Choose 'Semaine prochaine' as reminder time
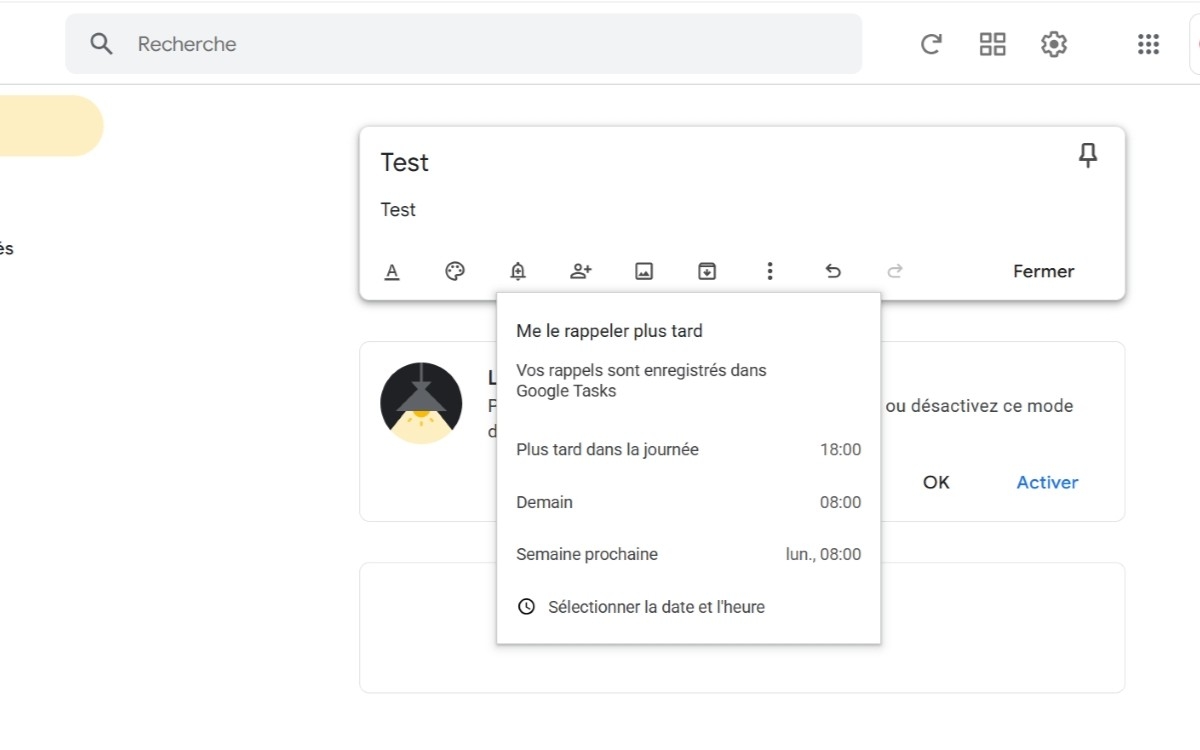Screen dimensions: 1200x750 coord(688,554)
